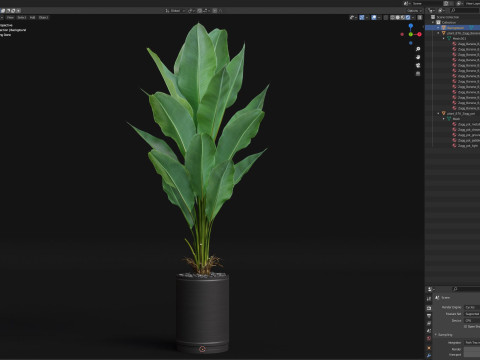Screen dimensions: 480x360
Task: Open Render Engine dropdown
Action: (472, 307)
